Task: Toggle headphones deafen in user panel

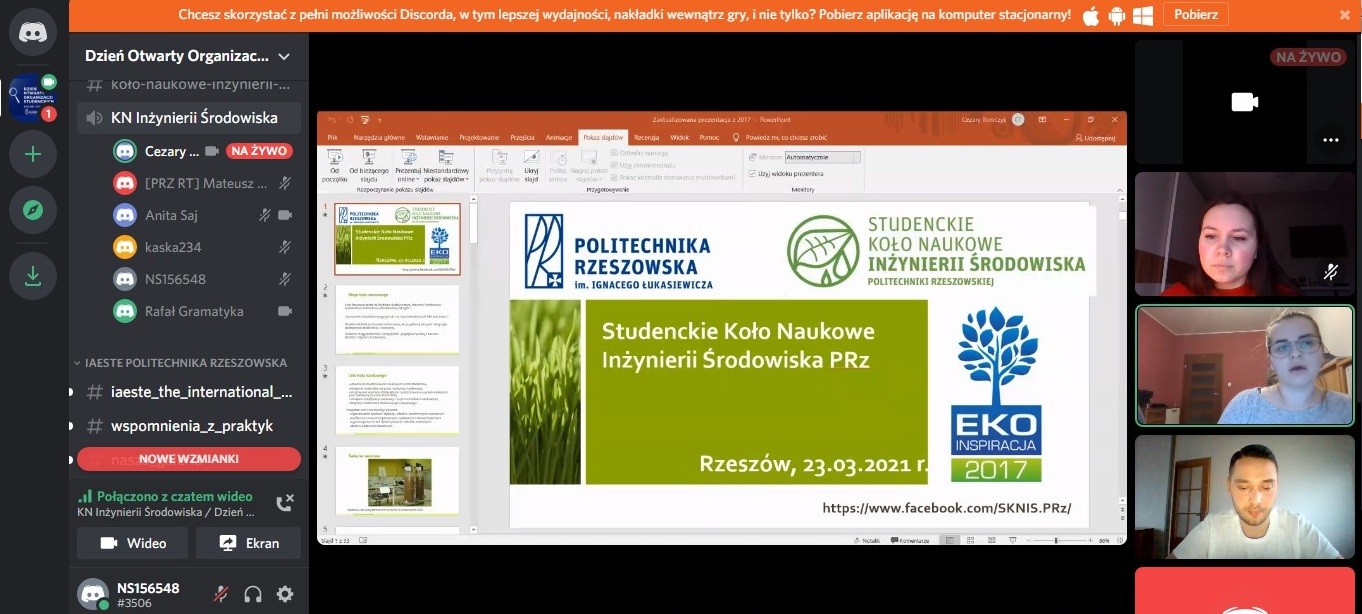Action: click(x=253, y=594)
